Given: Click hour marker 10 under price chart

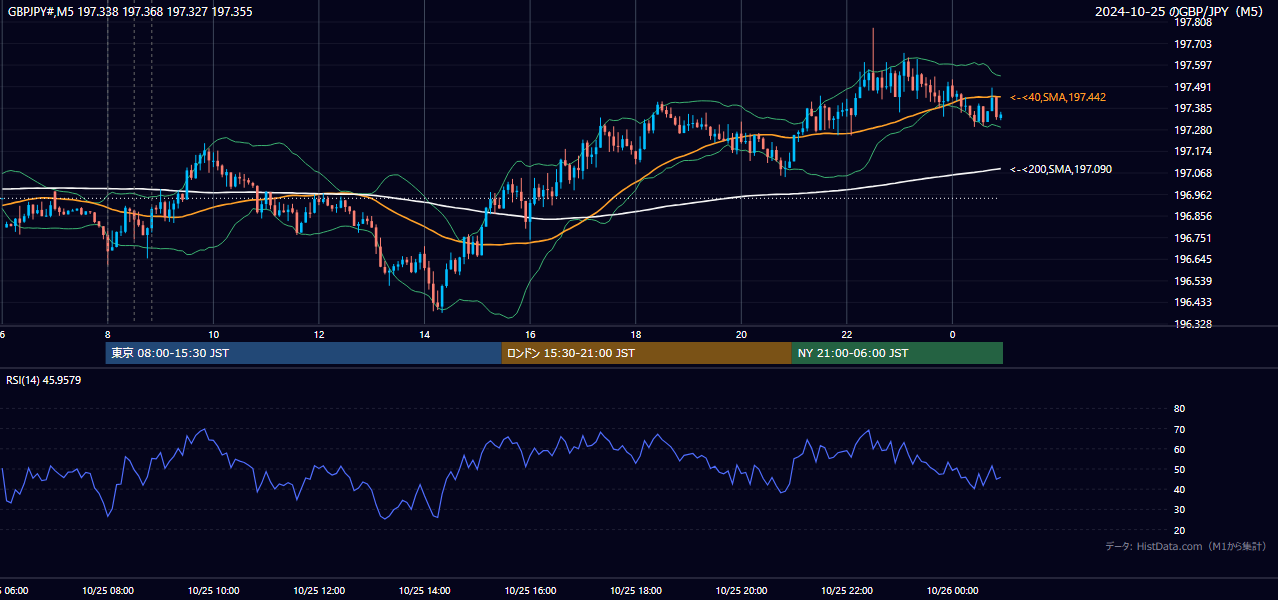Looking at the screenshot, I should pyautogui.click(x=213, y=334).
